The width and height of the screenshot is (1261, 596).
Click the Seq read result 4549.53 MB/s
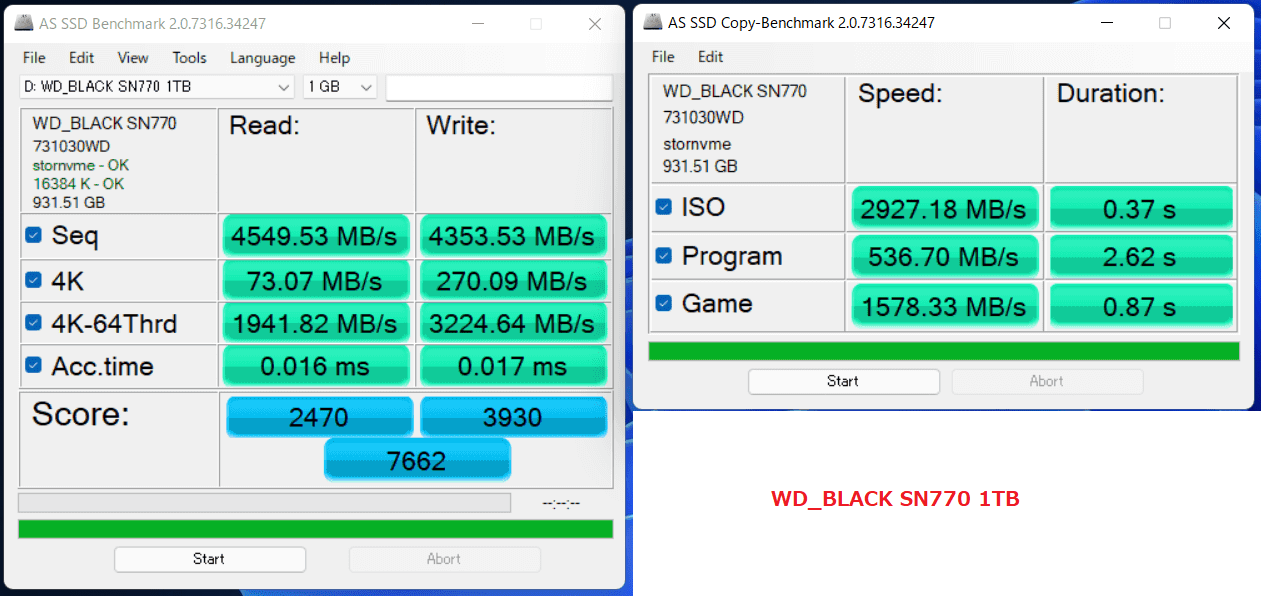[x=315, y=237]
